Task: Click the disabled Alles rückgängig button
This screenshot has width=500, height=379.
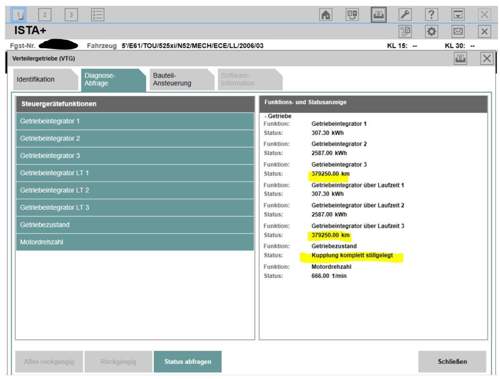Action: coord(49,362)
